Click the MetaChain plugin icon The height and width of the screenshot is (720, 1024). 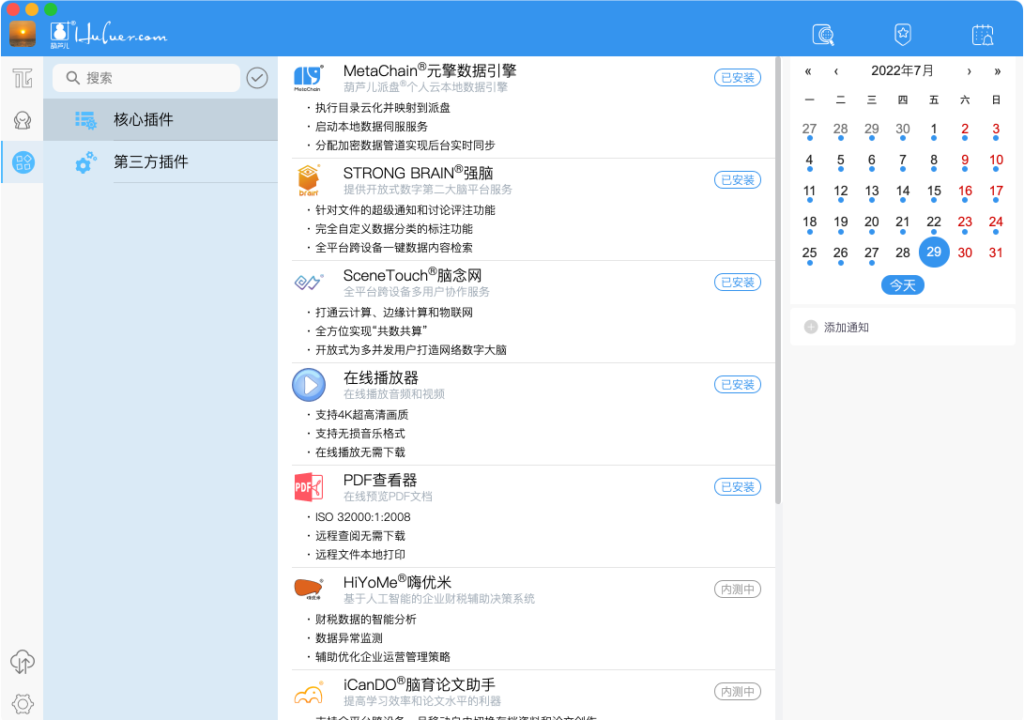pyautogui.click(x=308, y=78)
